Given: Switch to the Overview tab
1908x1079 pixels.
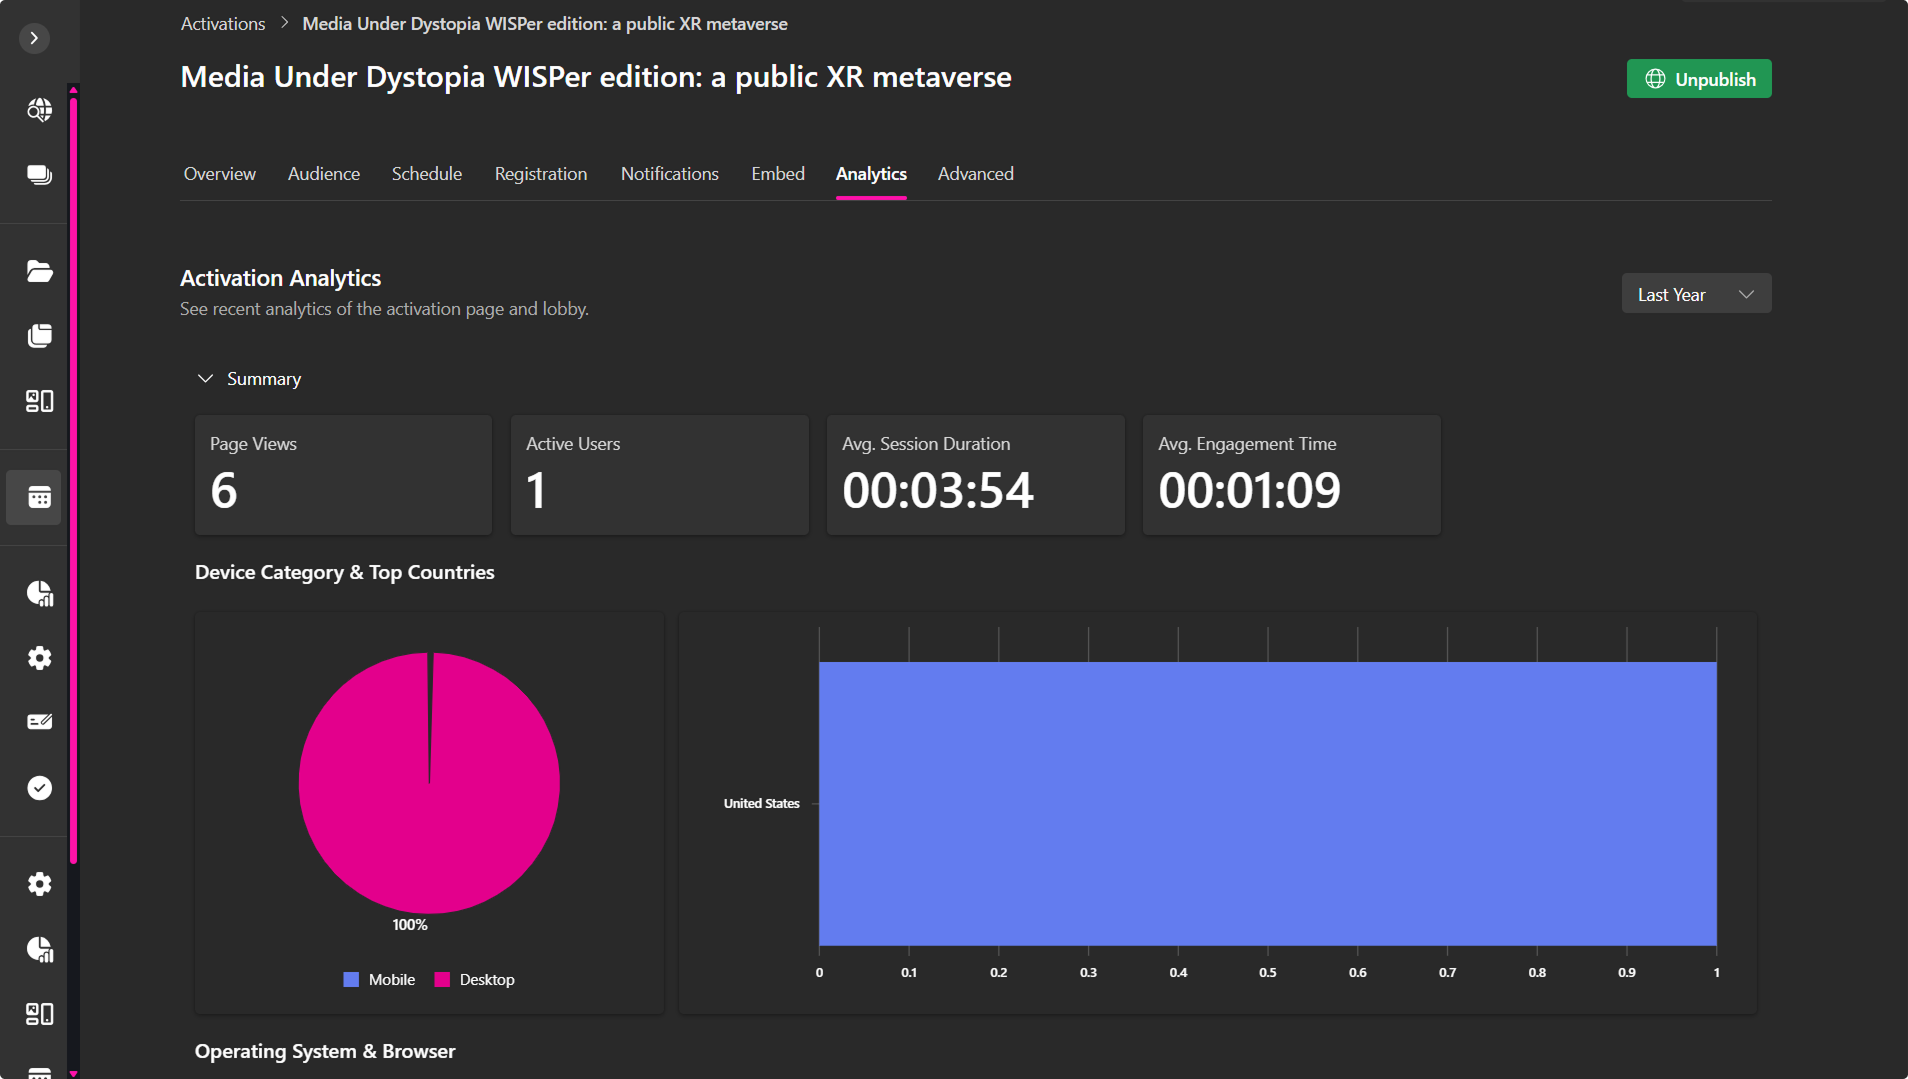Looking at the screenshot, I should point(219,174).
